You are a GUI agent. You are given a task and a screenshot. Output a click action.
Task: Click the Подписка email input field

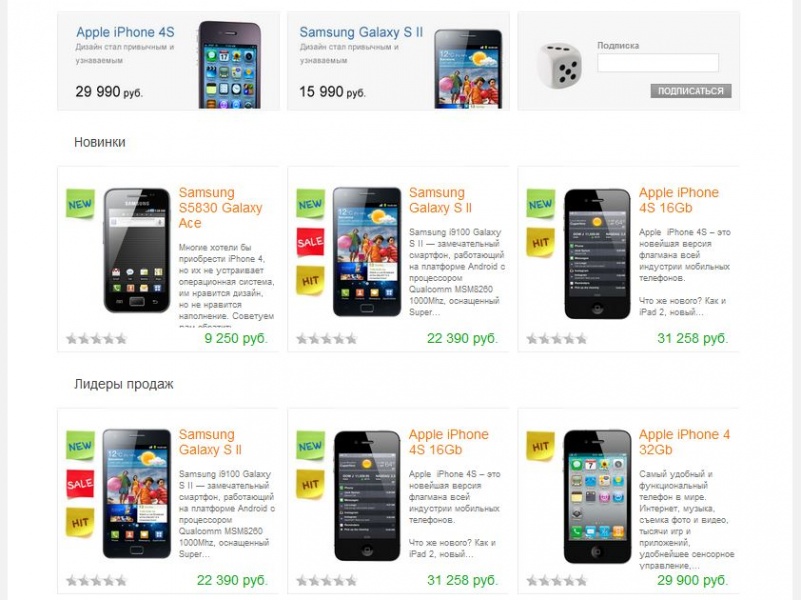click(x=658, y=63)
